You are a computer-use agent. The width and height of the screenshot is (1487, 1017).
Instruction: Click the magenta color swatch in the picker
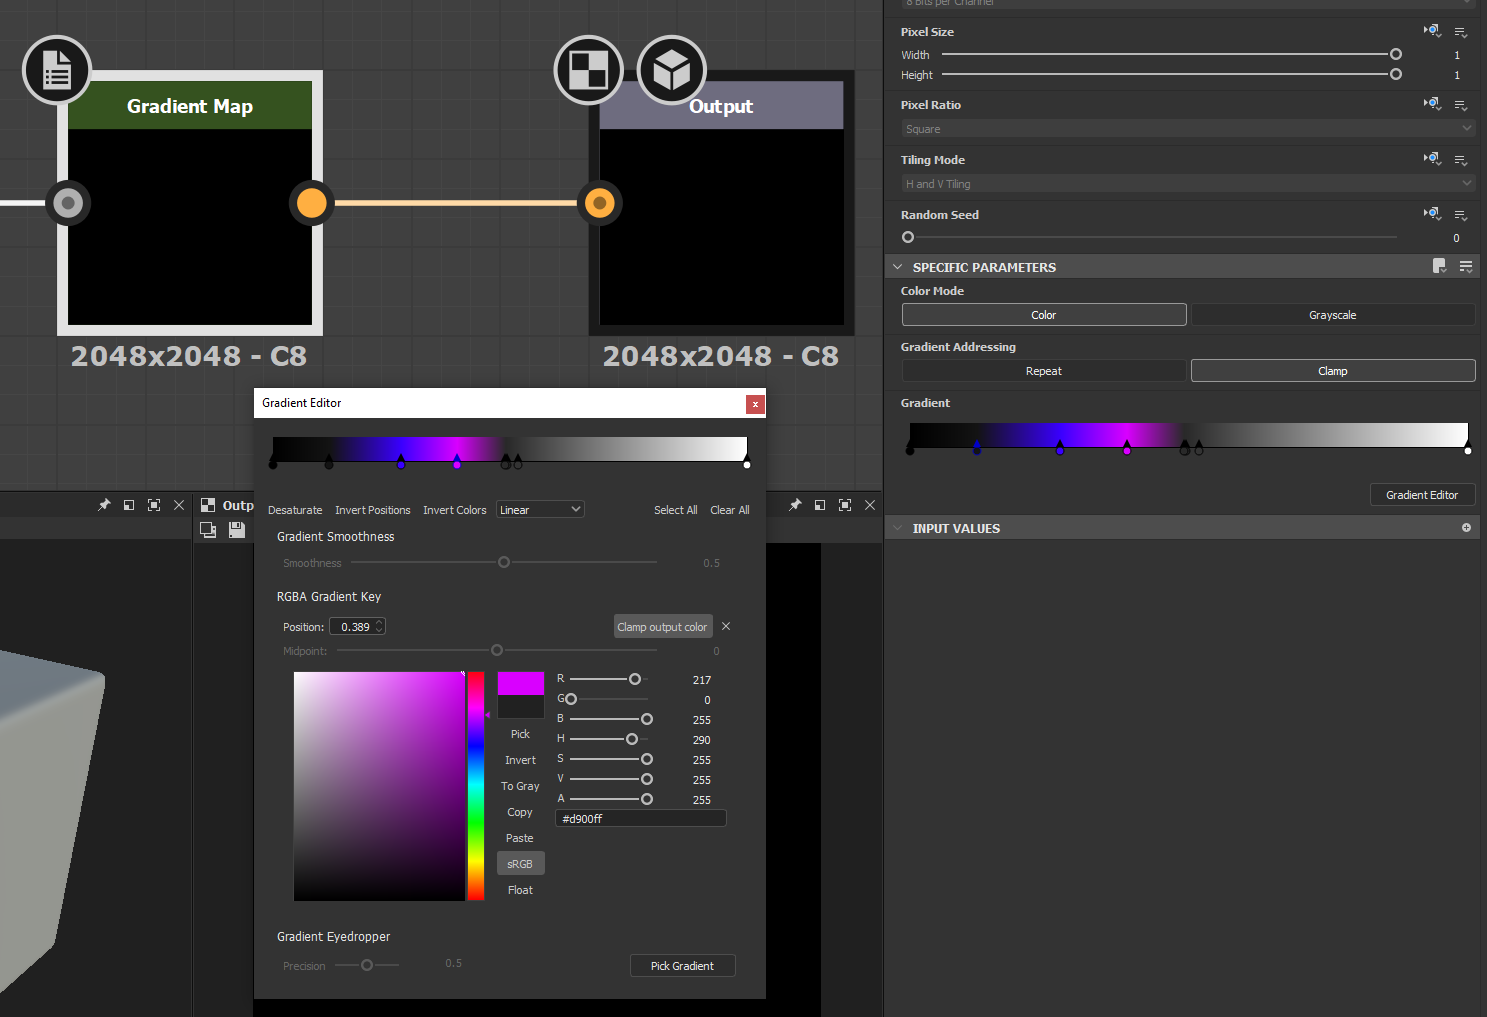coord(520,684)
